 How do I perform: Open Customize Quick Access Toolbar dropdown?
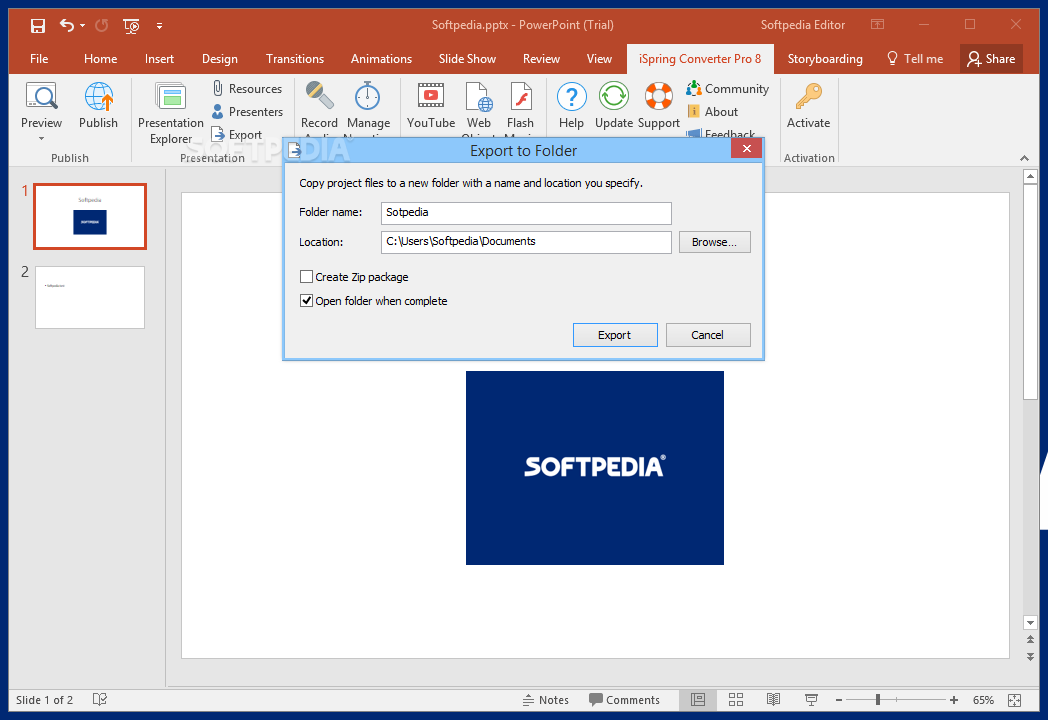(x=159, y=26)
